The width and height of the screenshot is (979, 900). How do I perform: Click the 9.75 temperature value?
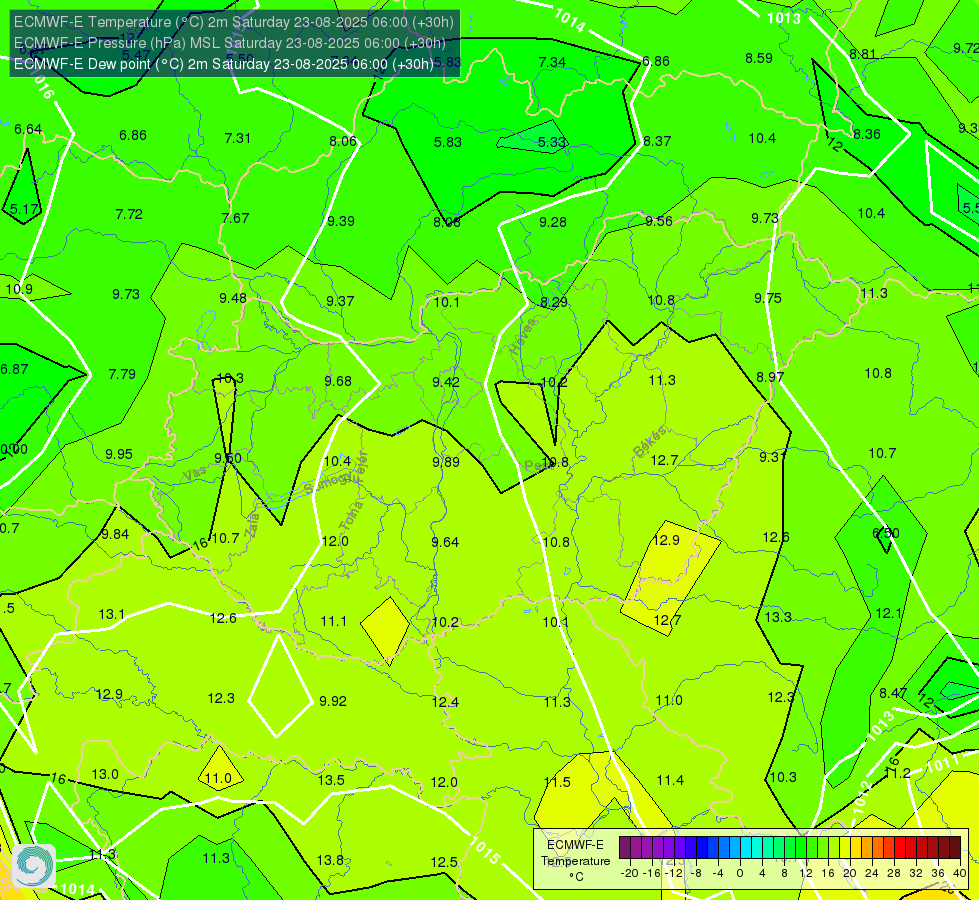[767, 299]
